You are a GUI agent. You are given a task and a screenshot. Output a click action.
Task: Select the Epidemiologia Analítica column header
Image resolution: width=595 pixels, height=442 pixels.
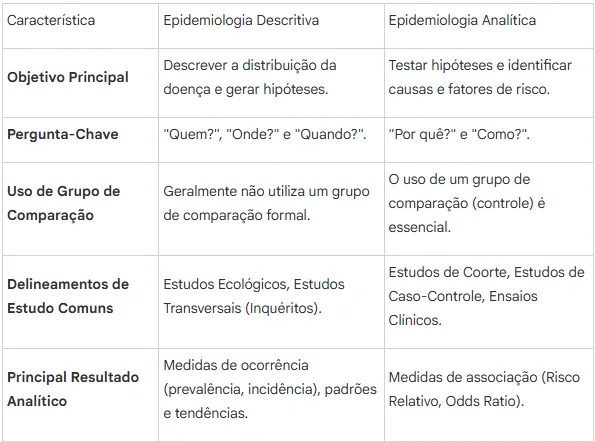point(488,26)
